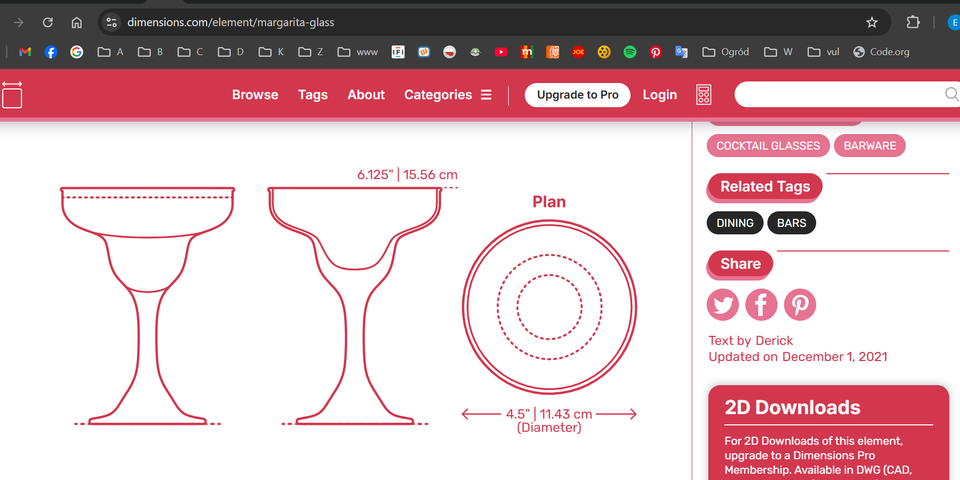Reload the page

pyautogui.click(x=47, y=22)
